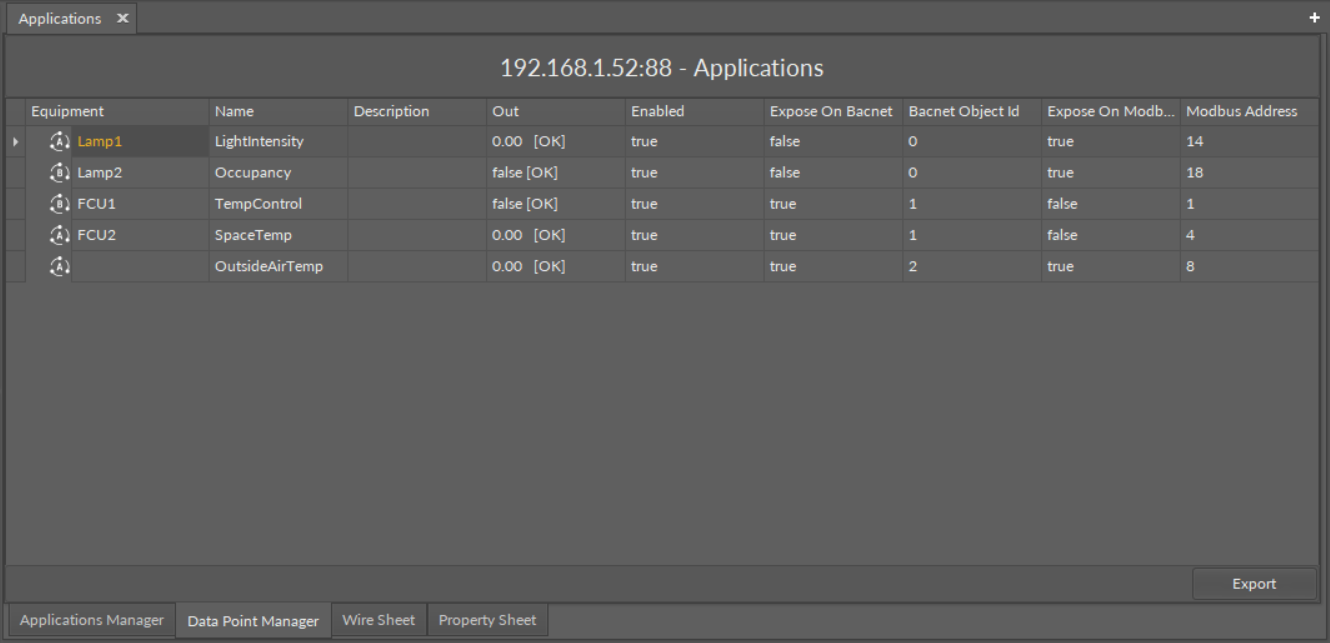Sort by the Modbus Address column header
1330x643 pixels.
[1241, 111]
